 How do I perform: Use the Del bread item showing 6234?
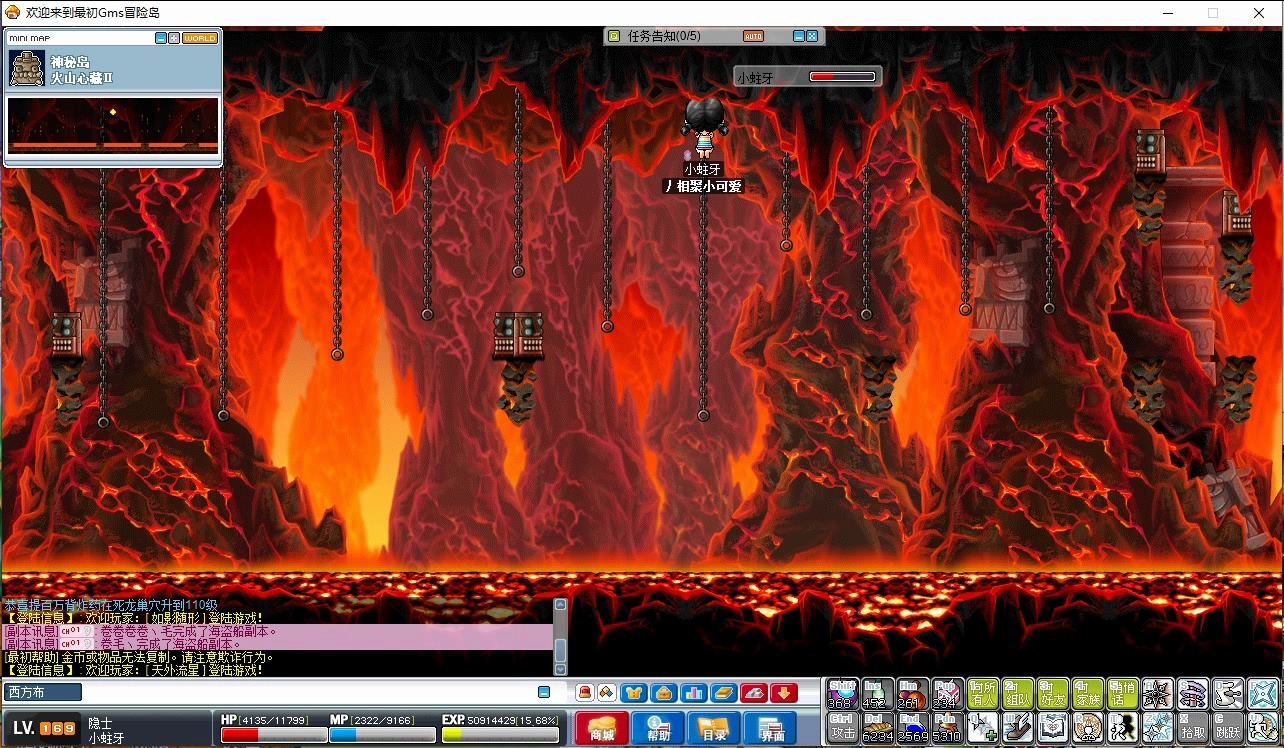click(x=878, y=727)
